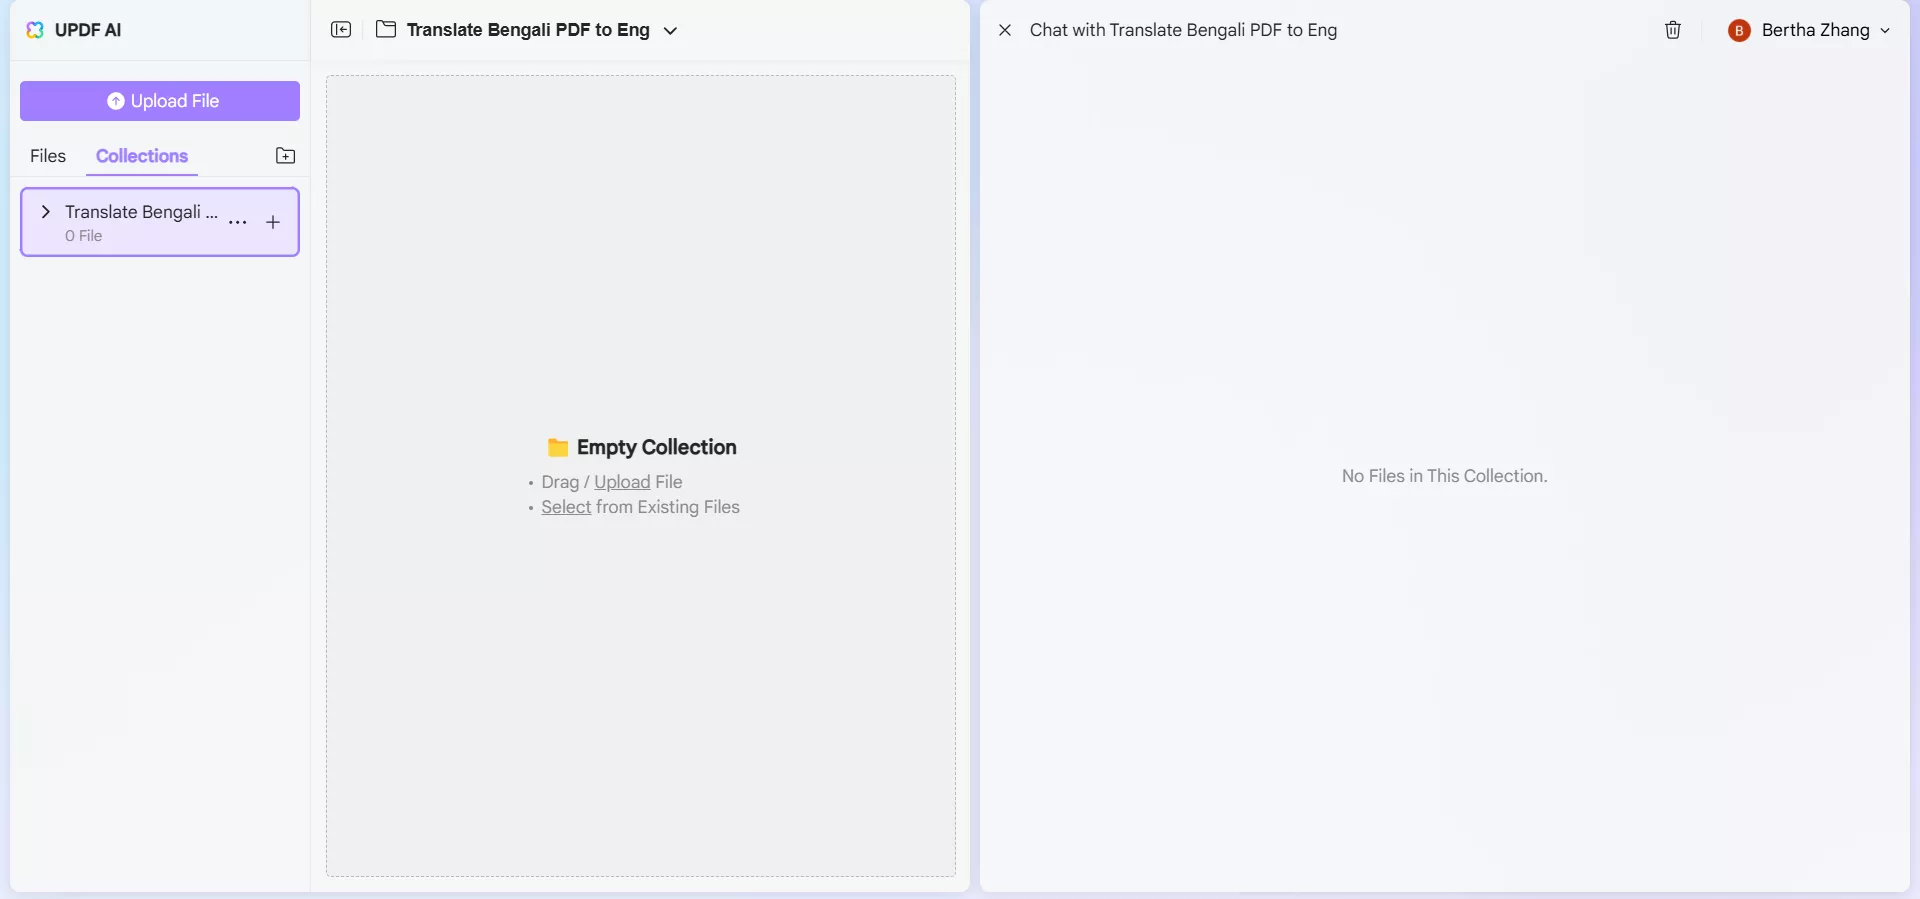Add file to Translate Bengali collection with plus
The height and width of the screenshot is (899, 1920).
(273, 222)
